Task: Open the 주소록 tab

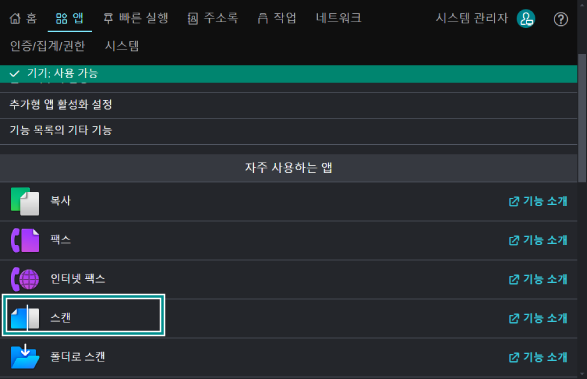Action: click(x=213, y=18)
